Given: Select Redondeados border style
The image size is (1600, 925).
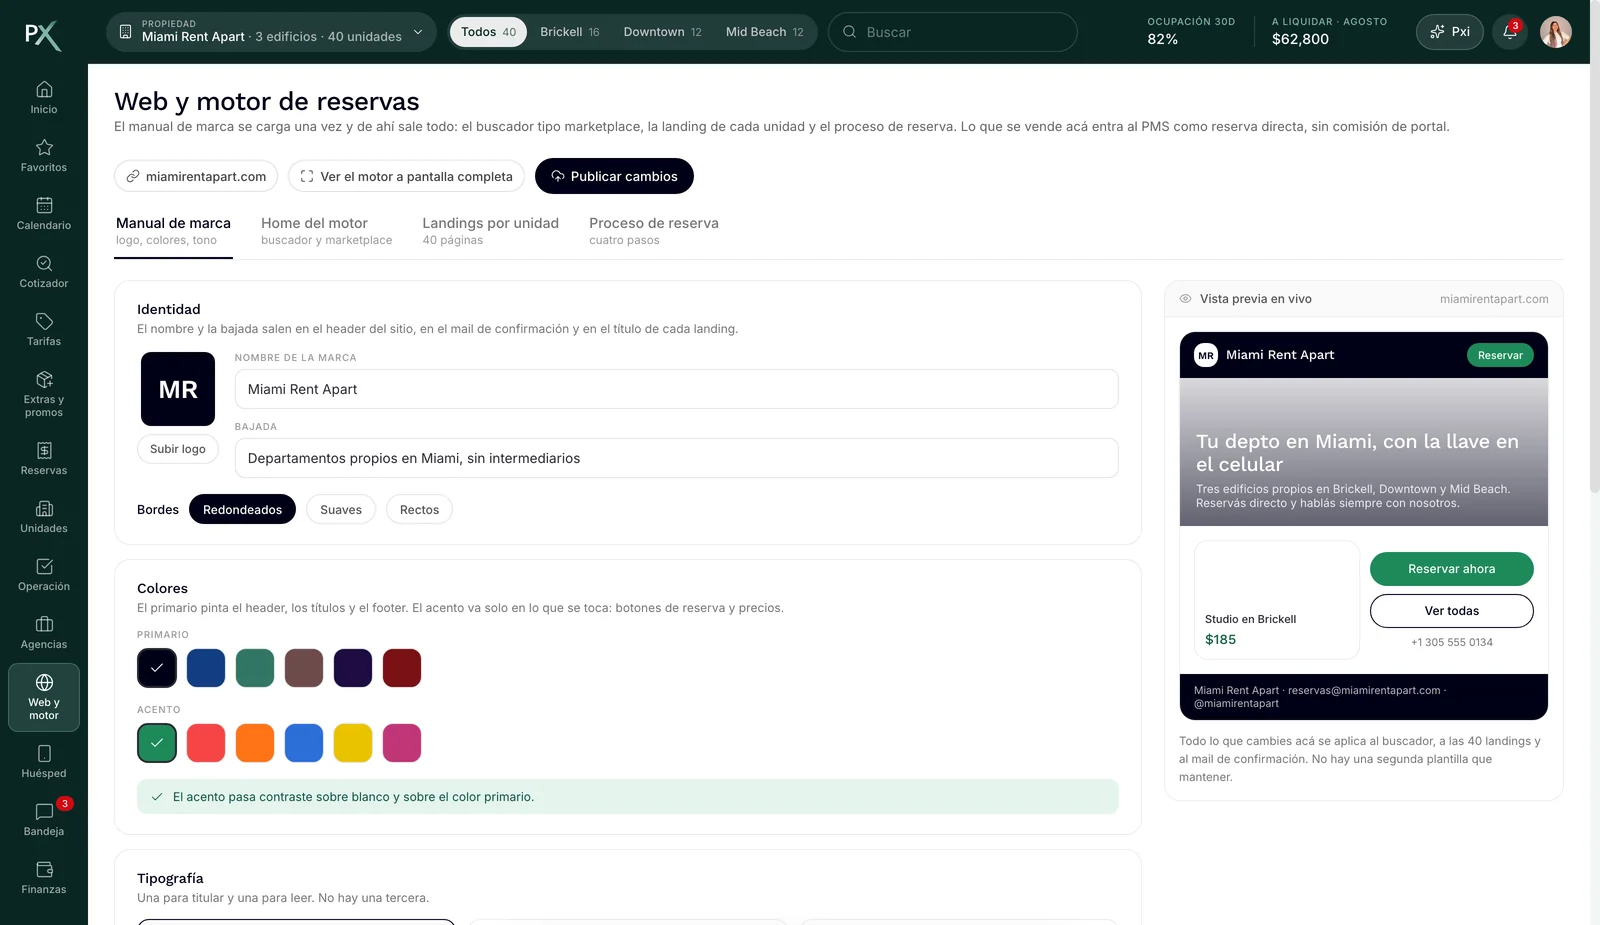Looking at the screenshot, I should point(242,510).
